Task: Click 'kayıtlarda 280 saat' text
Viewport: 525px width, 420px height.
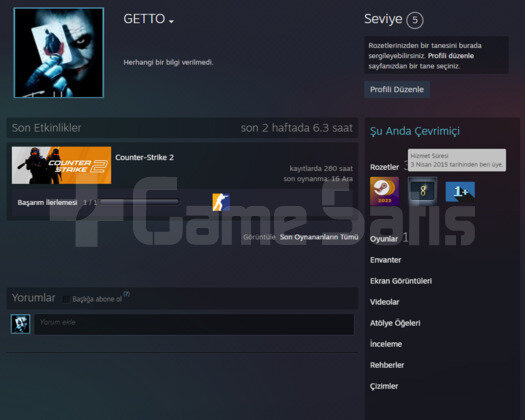Action: pyautogui.click(x=321, y=168)
